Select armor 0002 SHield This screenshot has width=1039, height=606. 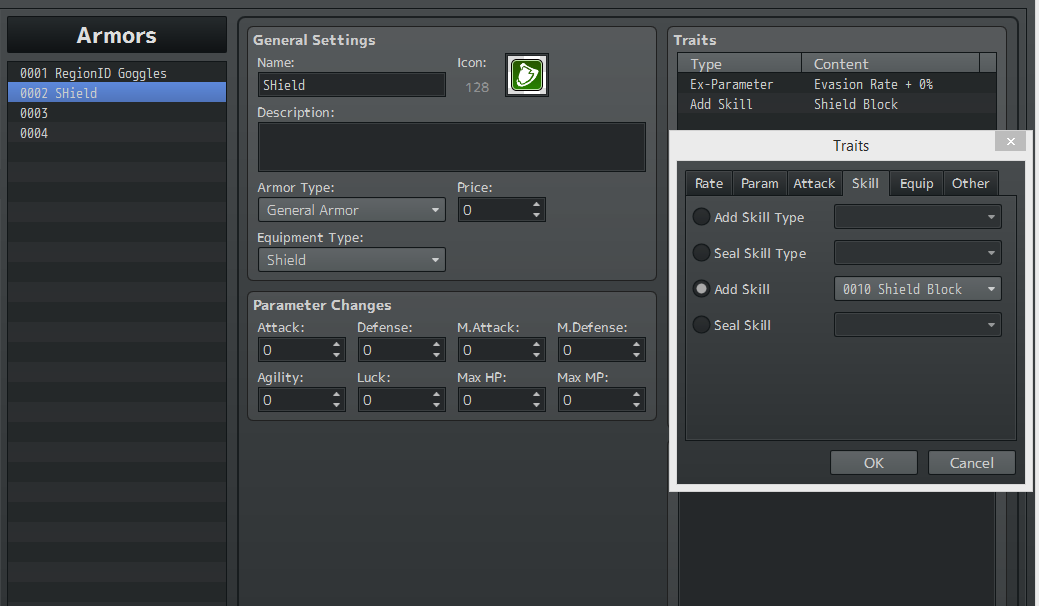point(117,93)
